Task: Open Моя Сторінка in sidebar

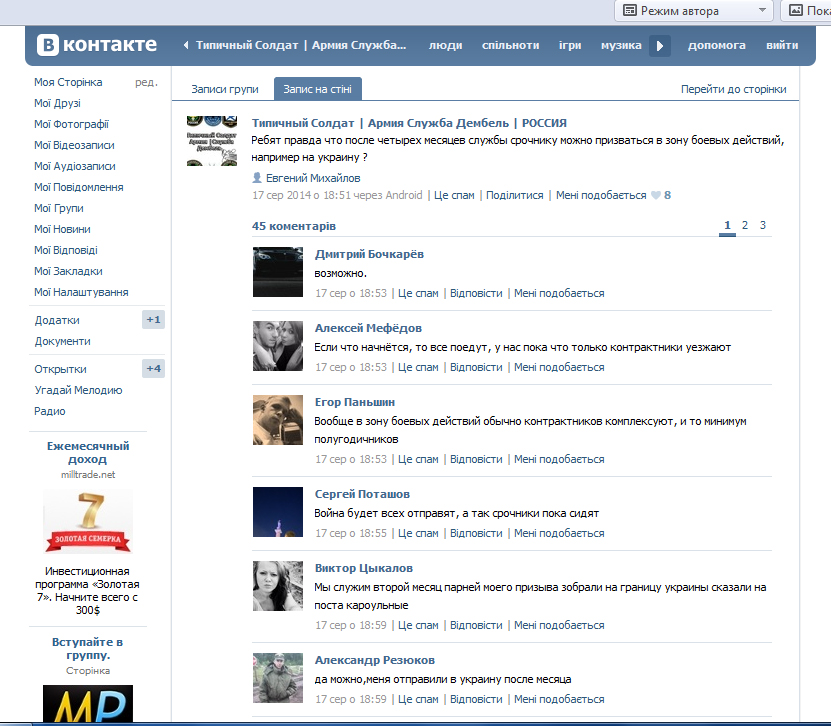Action: [68, 82]
